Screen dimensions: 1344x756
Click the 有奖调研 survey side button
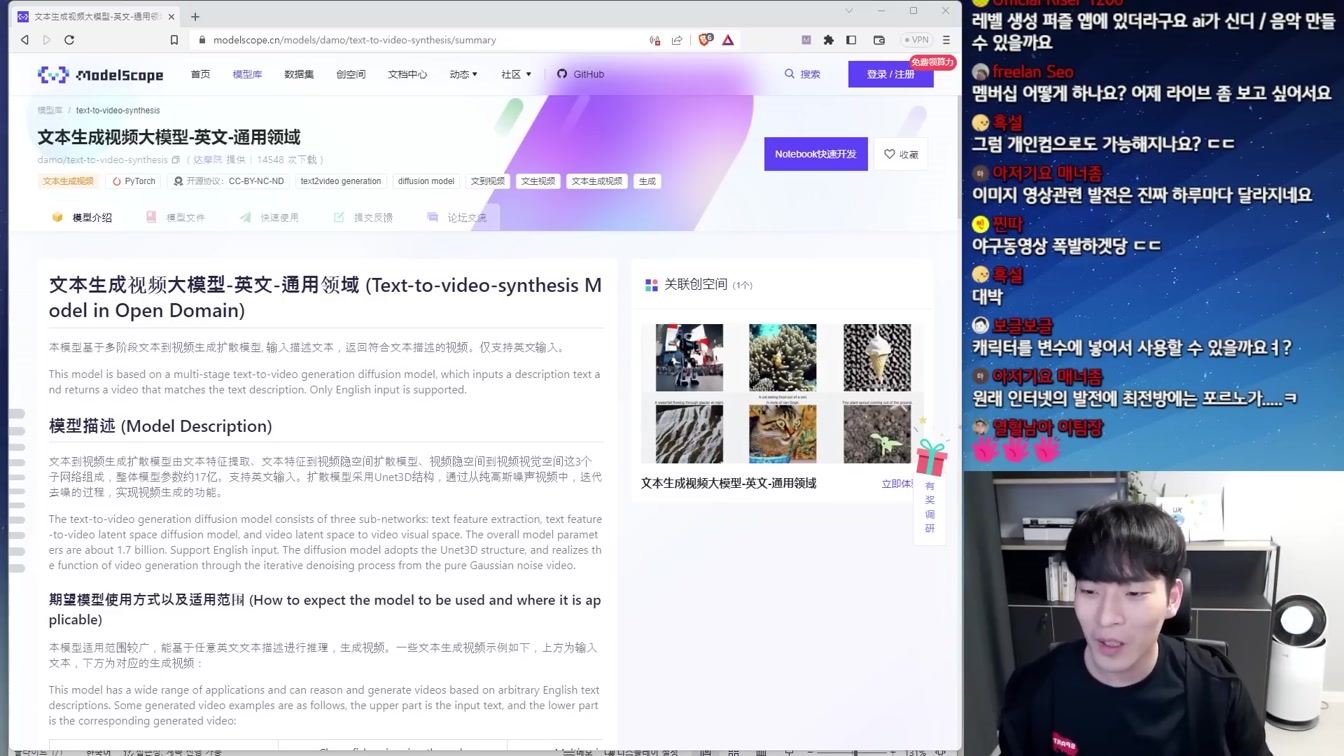coord(930,507)
